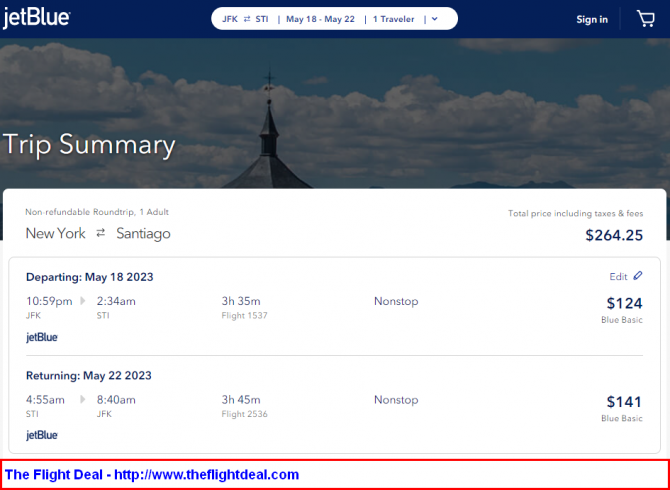670x490 pixels.
Task: Click Departing: May 18 2023 heading
Action: point(90,277)
